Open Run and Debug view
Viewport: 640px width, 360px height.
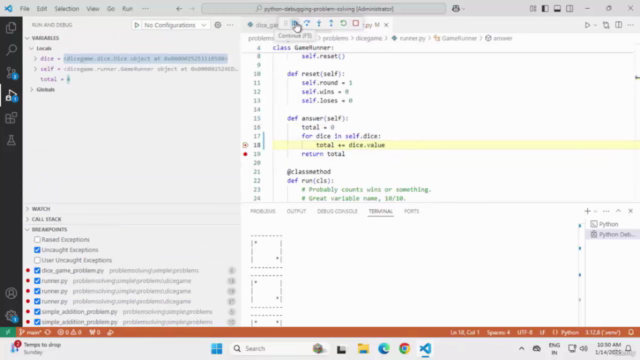tap(11, 96)
